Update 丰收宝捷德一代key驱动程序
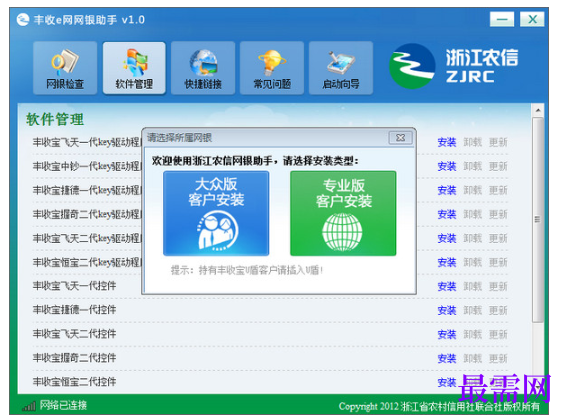Screen dimensions: 570x420 [498, 190]
